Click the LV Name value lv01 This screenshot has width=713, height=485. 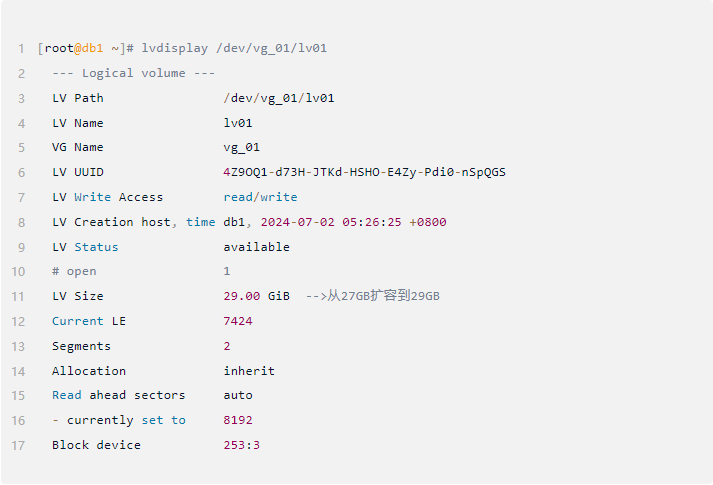[238, 123]
